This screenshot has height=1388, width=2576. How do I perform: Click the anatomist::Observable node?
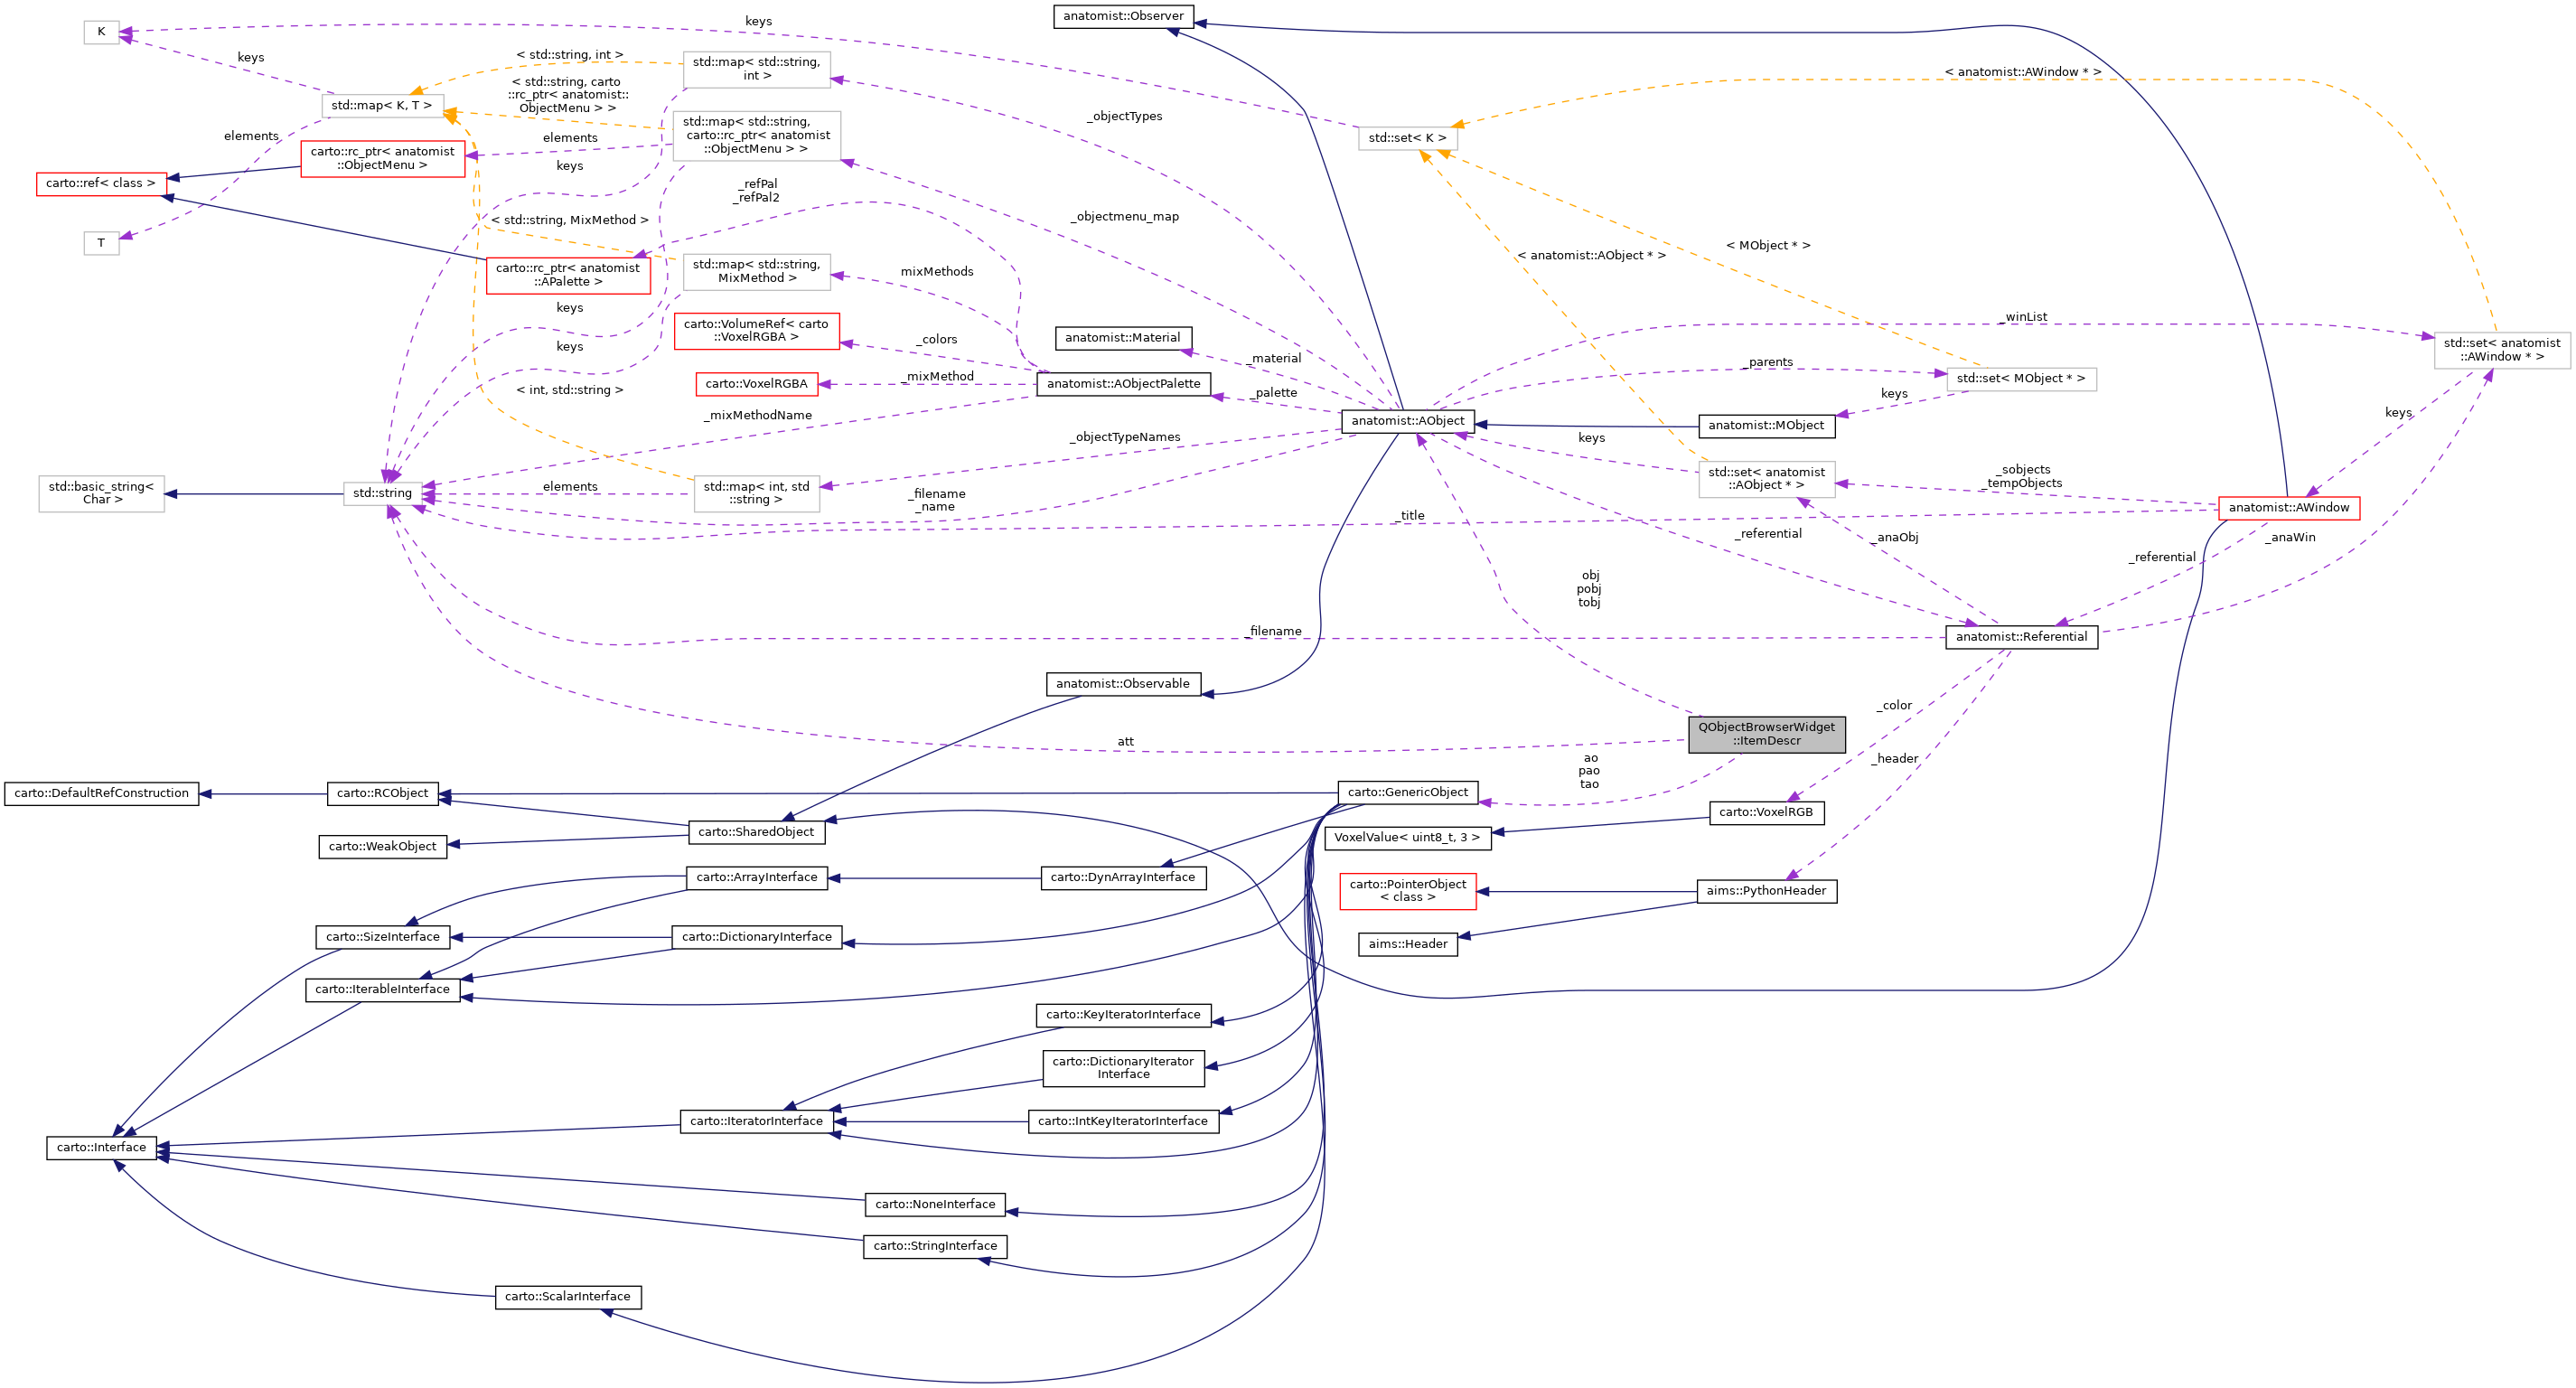tap(1122, 684)
